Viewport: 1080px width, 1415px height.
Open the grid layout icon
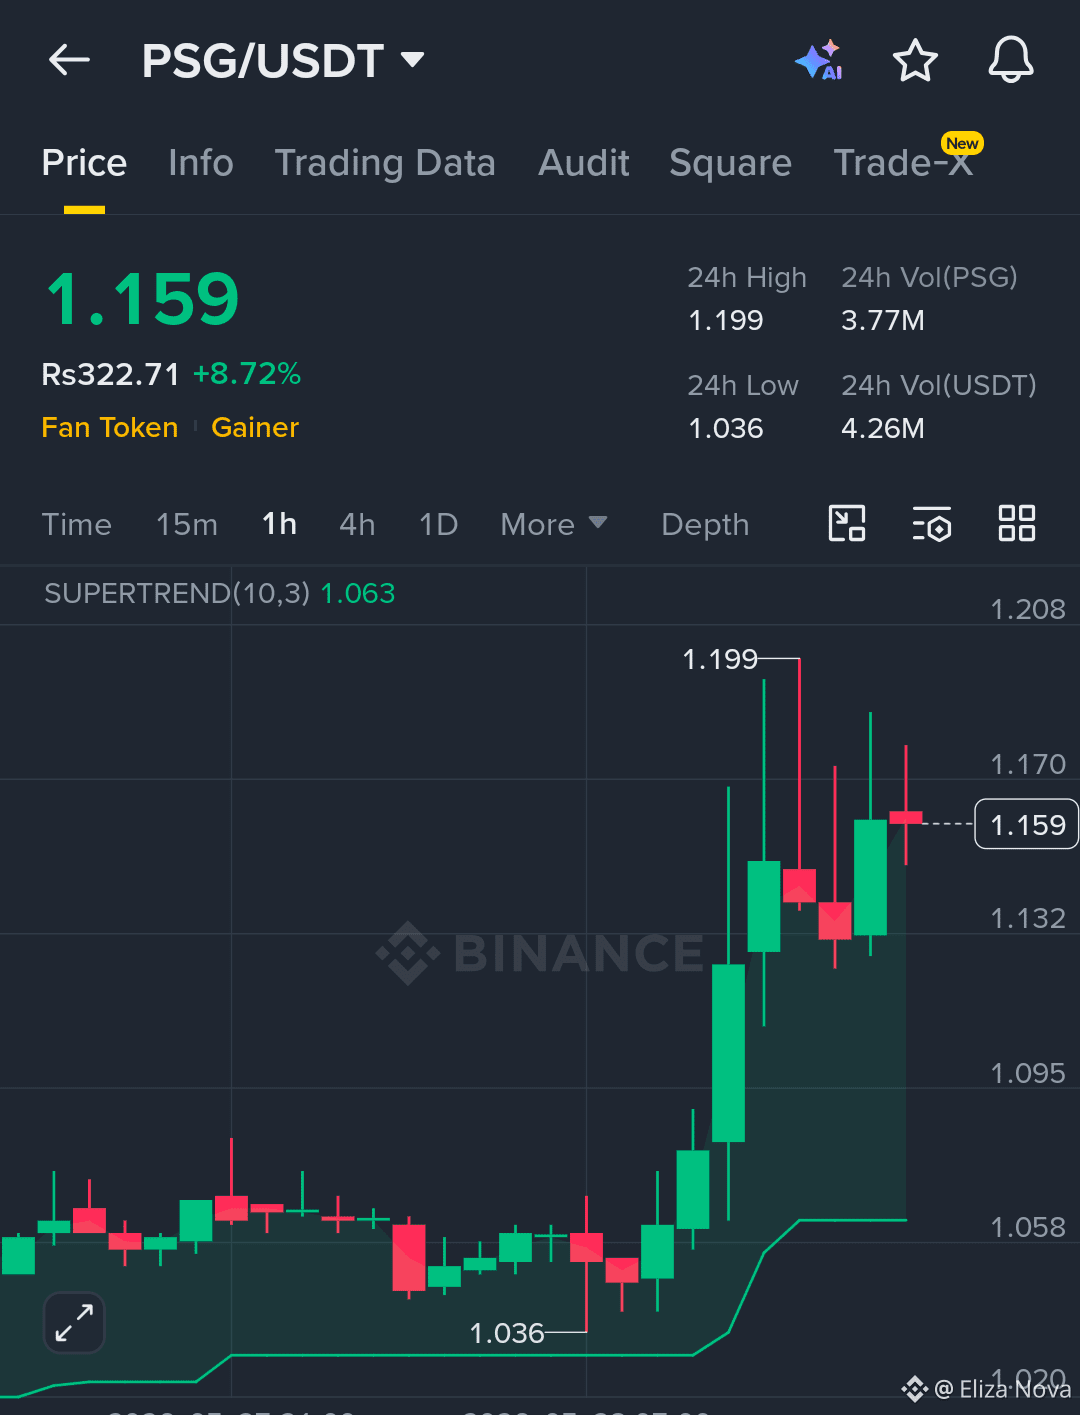(x=1017, y=523)
